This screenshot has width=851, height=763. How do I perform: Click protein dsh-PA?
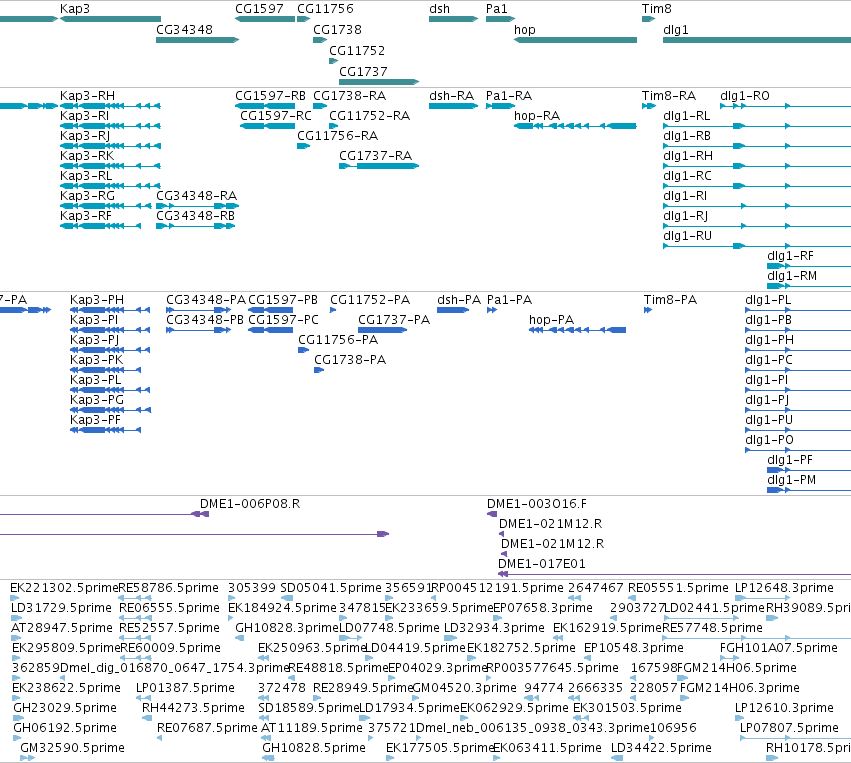coord(453,310)
